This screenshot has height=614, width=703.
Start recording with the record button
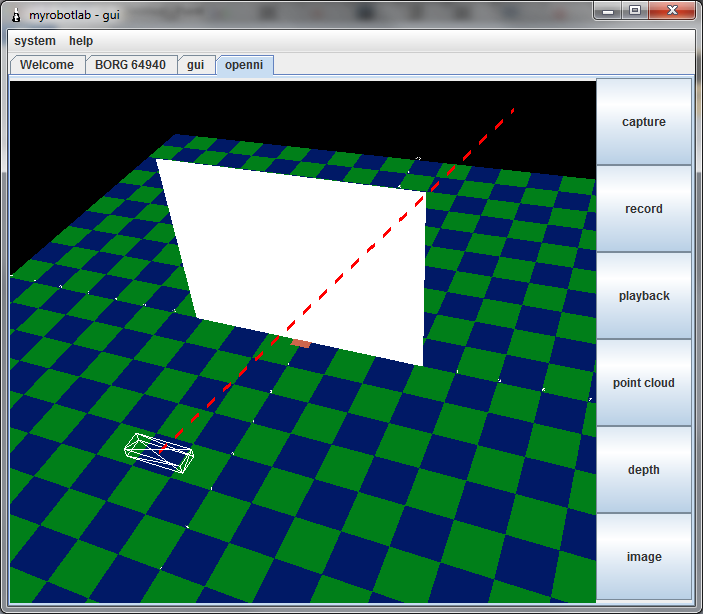643,209
